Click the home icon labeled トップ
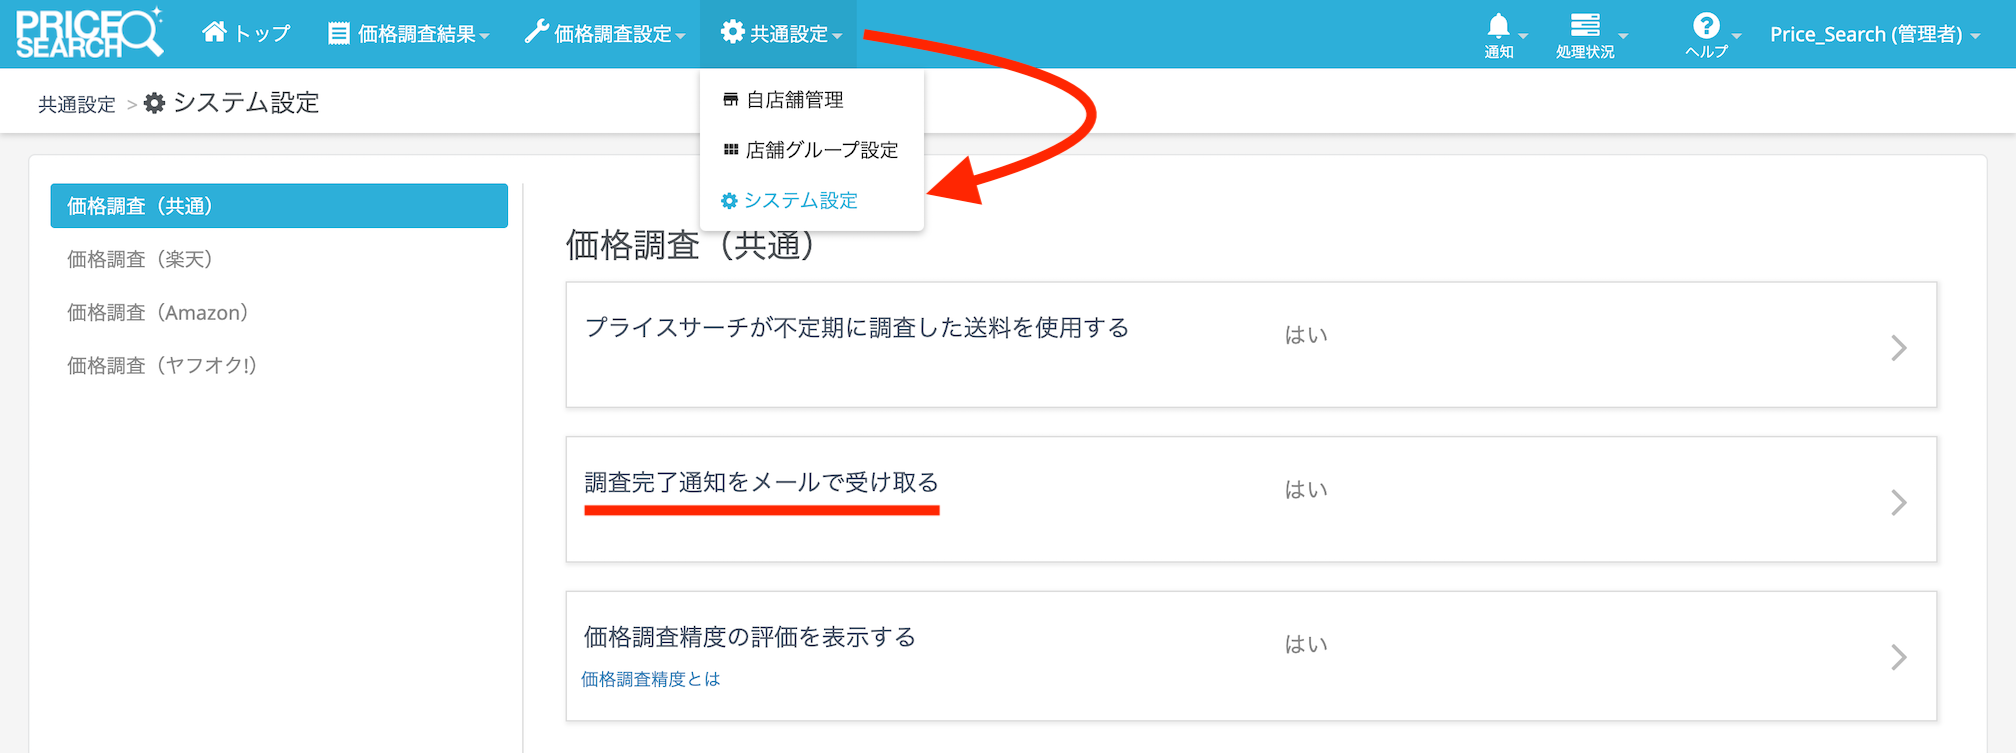Screen dimensions: 2016x753 214,32
